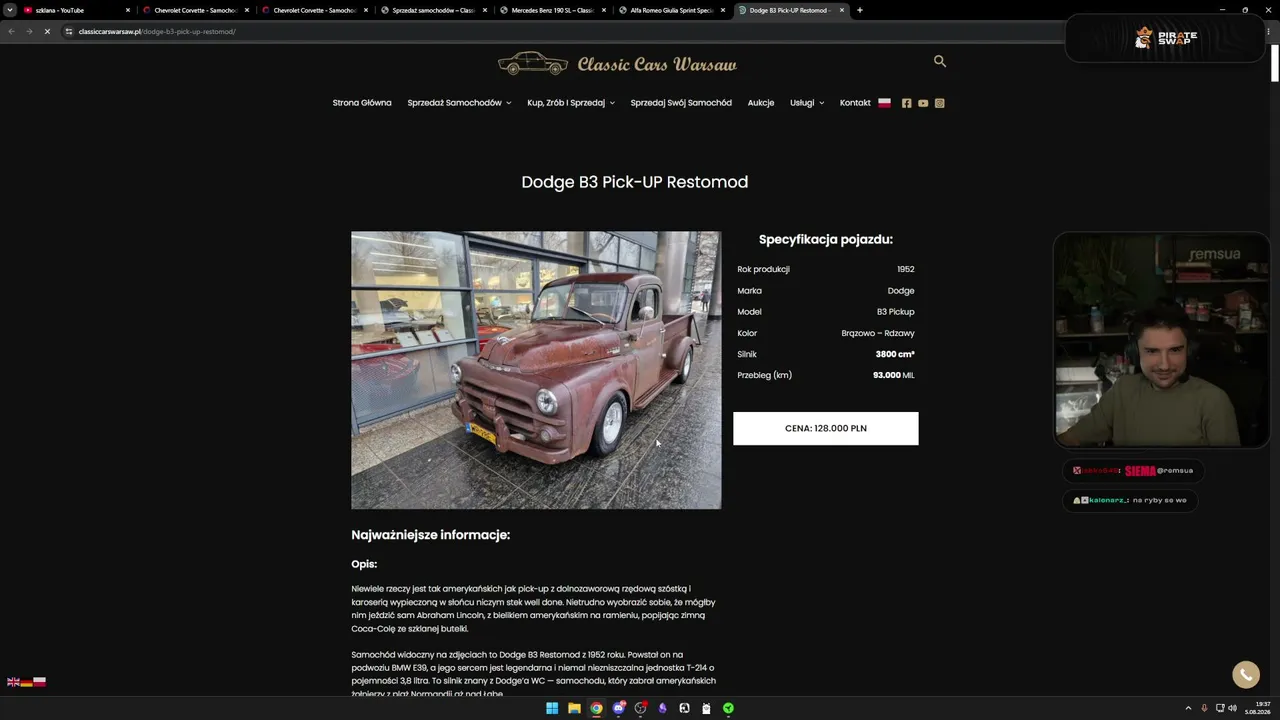The image size is (1280, 720).
Task: Click the page's vertical scrollbar thumb
Action: 1275,63
